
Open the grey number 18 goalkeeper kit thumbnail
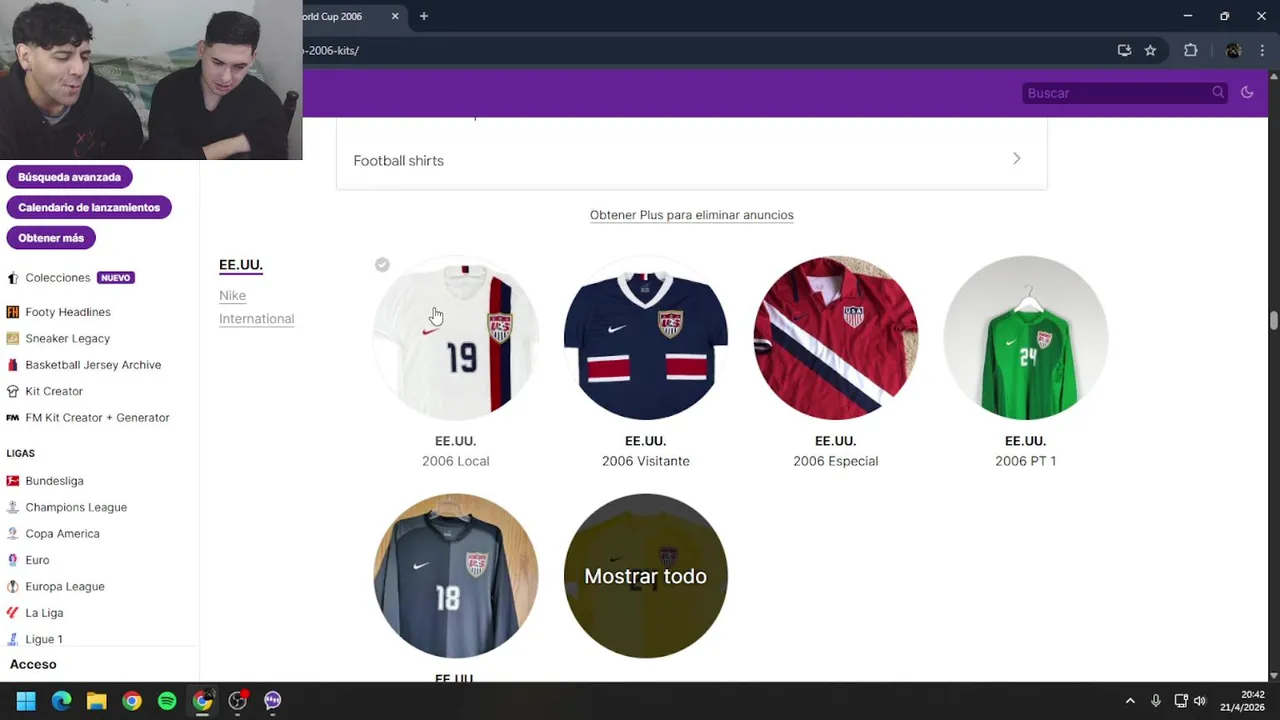(x=456, y=576)
